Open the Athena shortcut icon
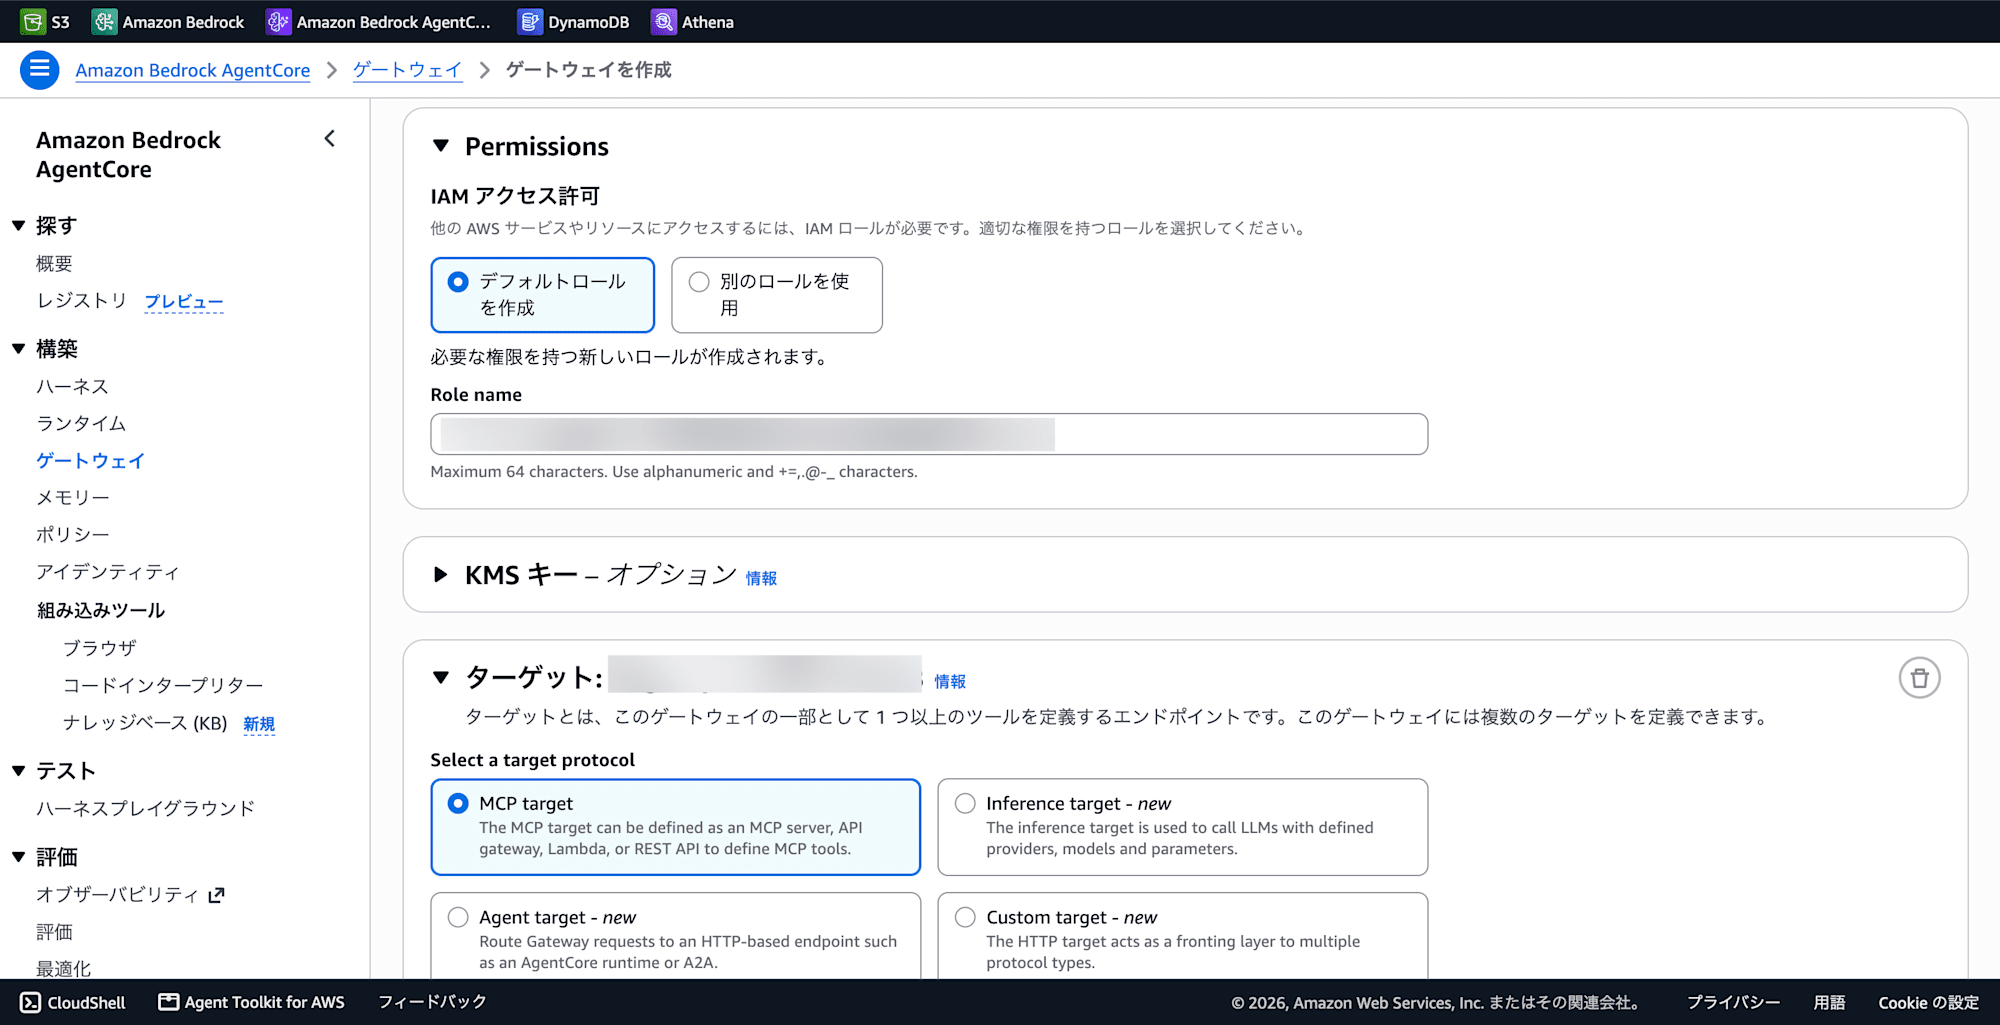Image resolution: width=2000 pixels, height=1025 pixels. (x=663, y=21)
